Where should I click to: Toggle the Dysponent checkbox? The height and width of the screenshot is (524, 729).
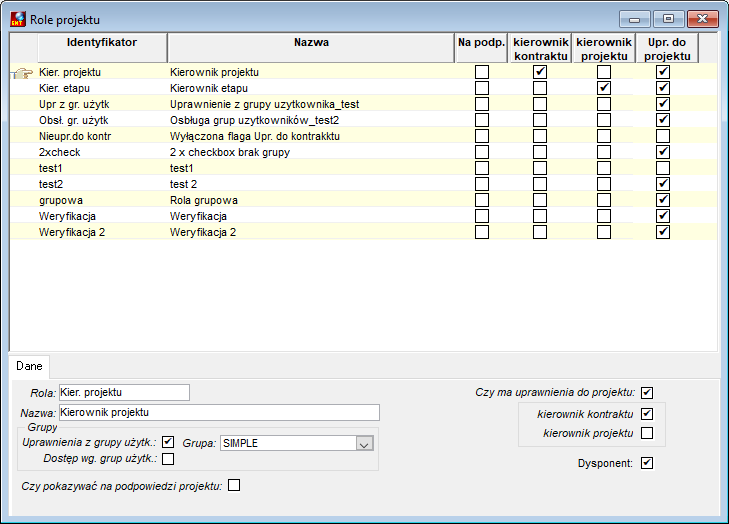647,463
